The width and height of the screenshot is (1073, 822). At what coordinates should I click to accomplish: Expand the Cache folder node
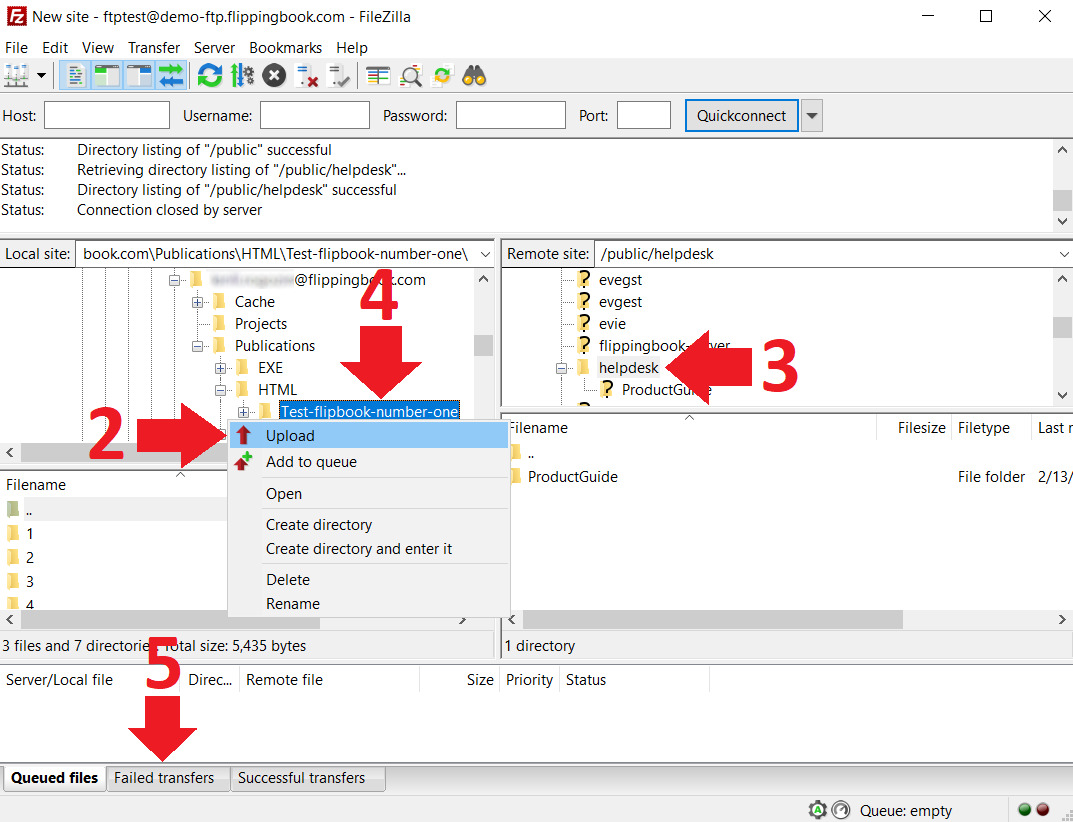coord(197,302)
